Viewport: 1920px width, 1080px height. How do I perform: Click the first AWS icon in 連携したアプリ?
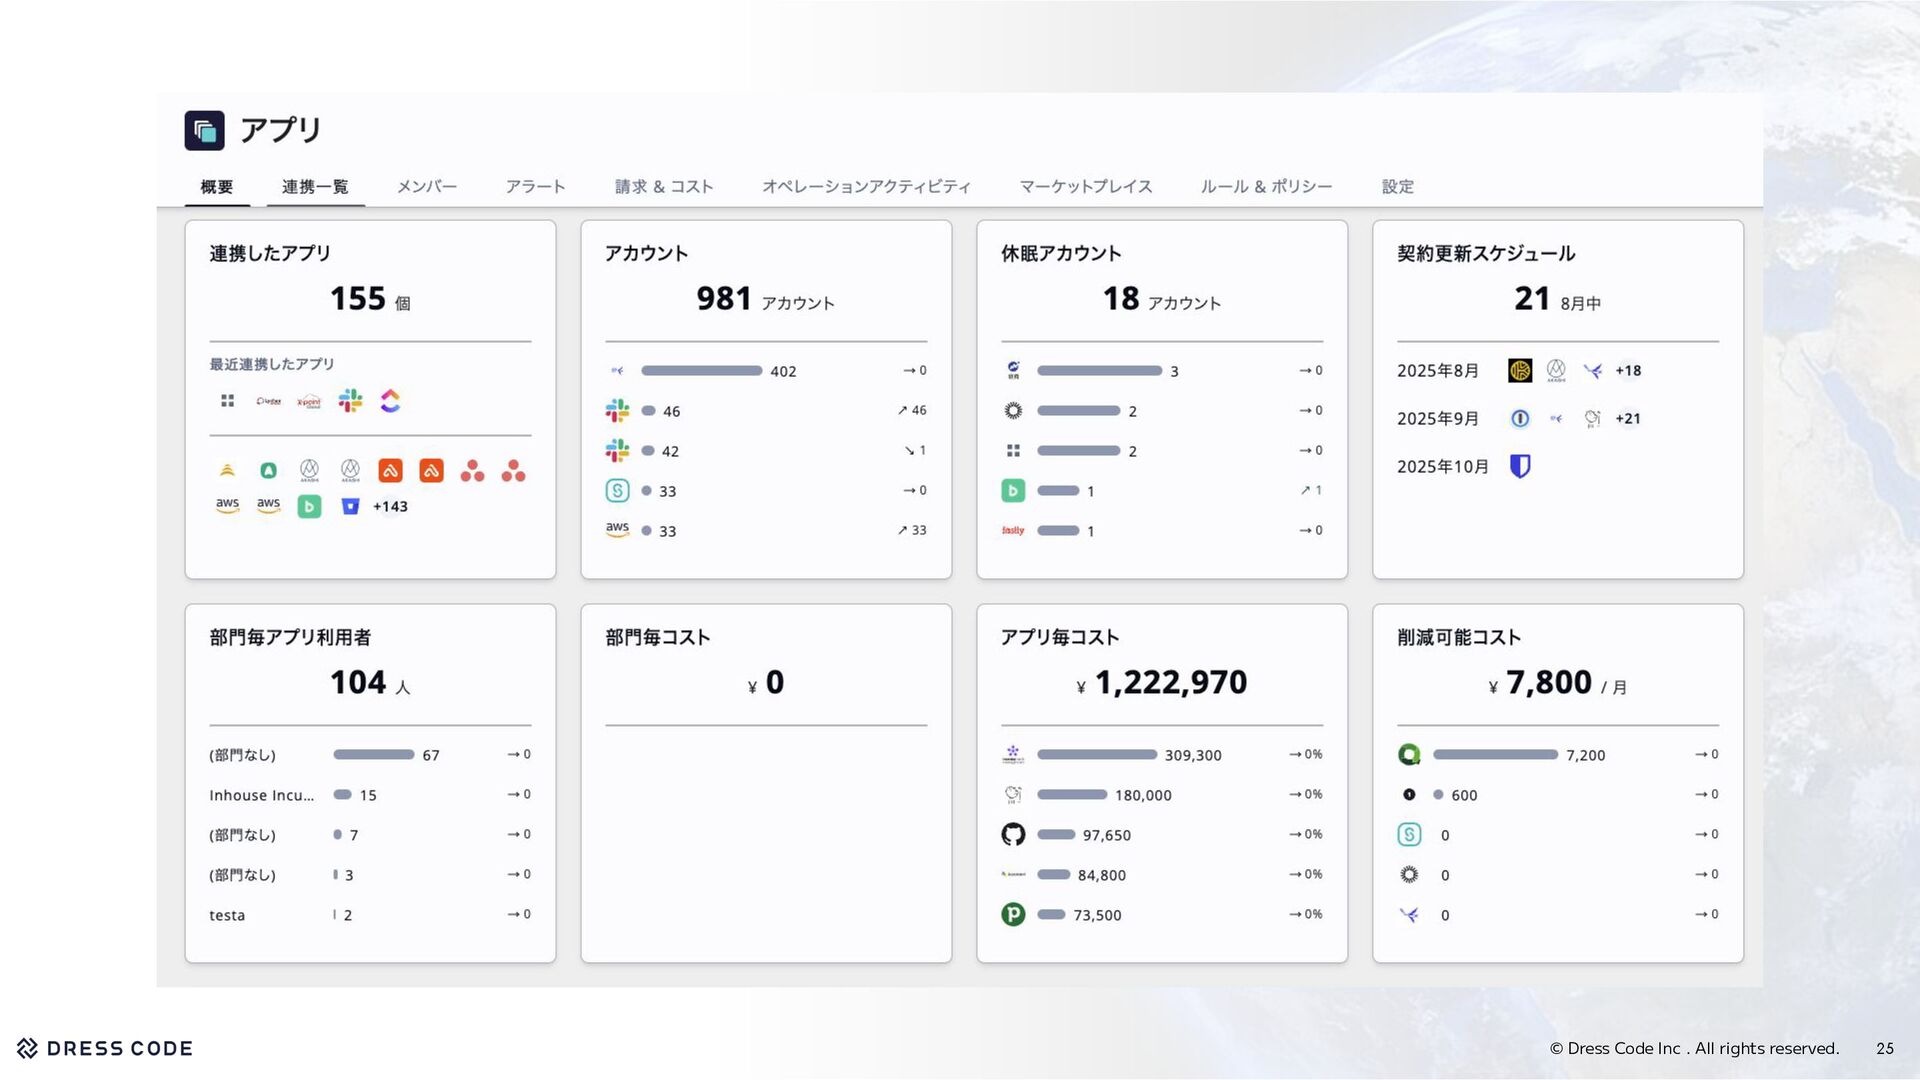tap(228, 506)
